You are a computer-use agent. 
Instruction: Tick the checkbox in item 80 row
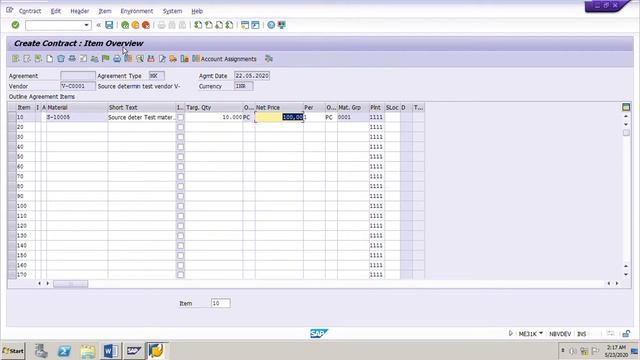tap(180, 186)
